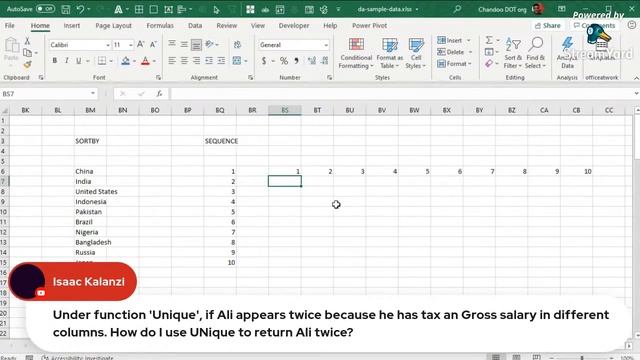Click the Format cells button
Viewport: 640px width, 360px height.
pos(454,64)
